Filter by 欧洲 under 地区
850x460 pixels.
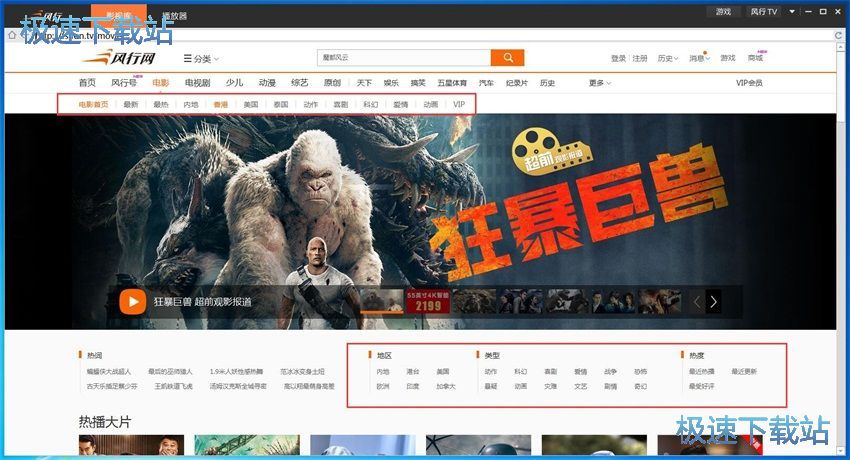383,386
